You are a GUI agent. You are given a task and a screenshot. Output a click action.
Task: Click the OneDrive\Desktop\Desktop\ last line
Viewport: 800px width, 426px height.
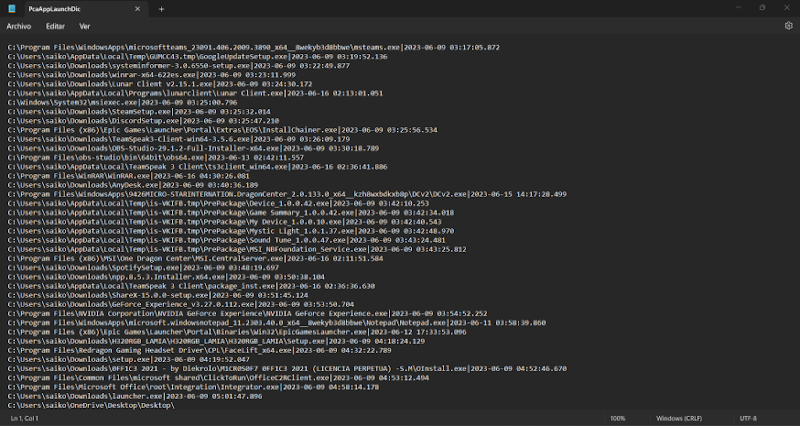pyautogui.click(x=91, y=406)
